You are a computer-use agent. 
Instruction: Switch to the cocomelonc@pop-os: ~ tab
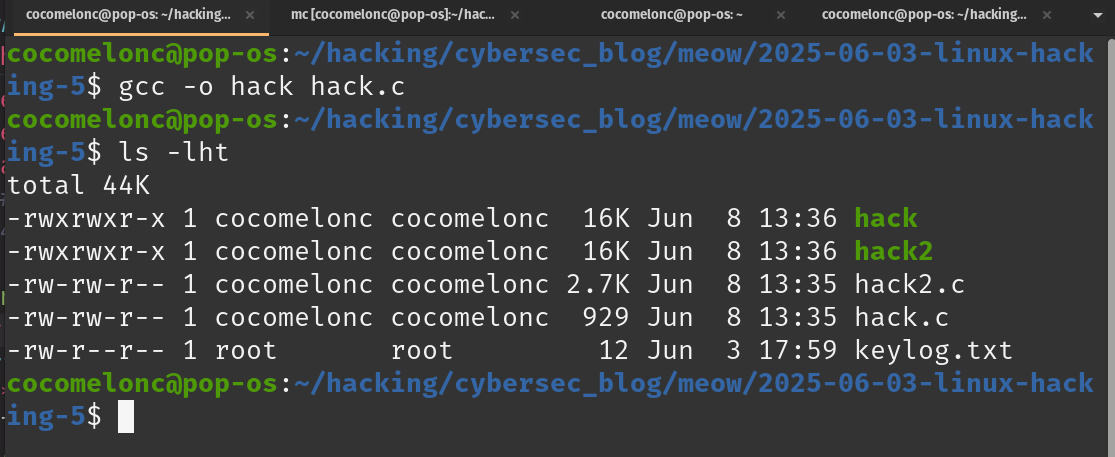tap(672, 15)
